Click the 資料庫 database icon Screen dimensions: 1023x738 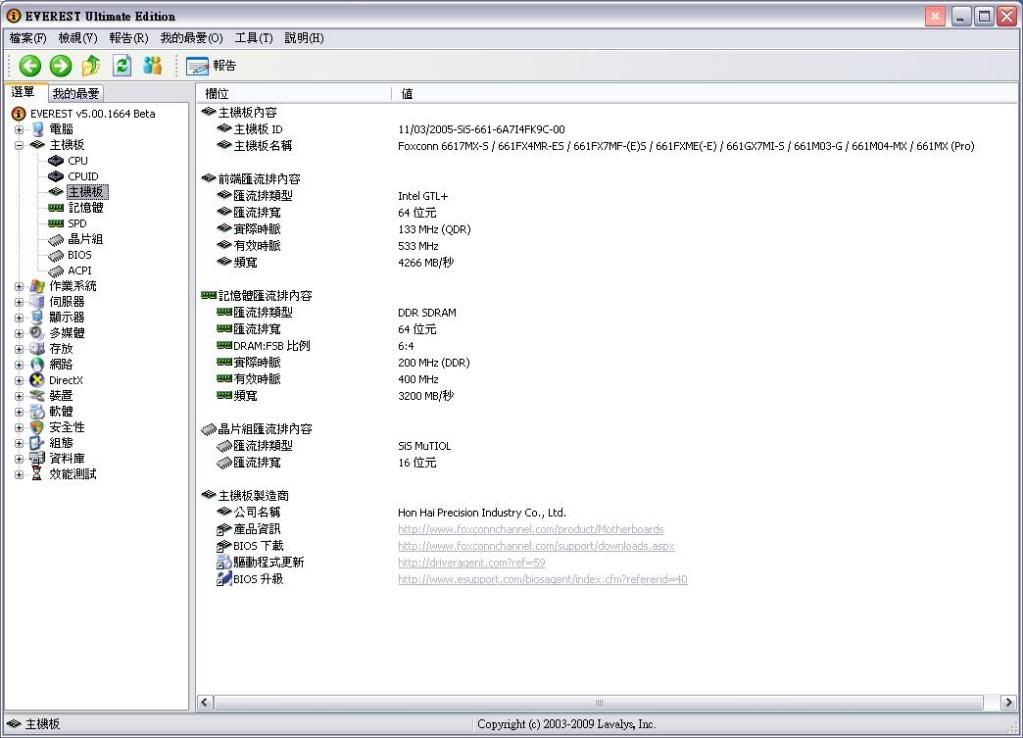click(37, 458)
